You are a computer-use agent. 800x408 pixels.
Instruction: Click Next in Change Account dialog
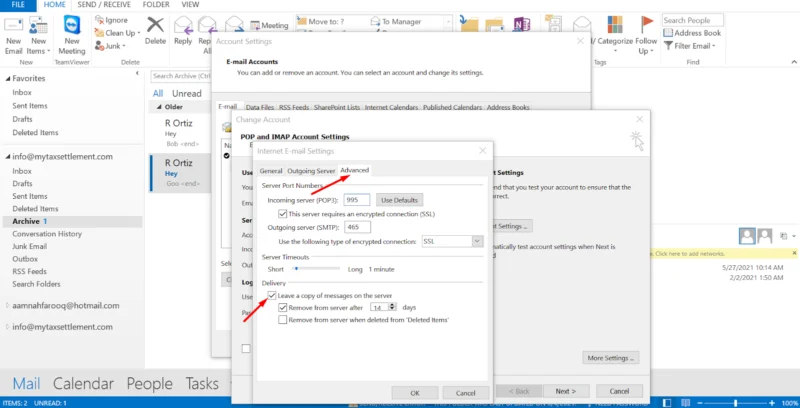pos(566,391)
